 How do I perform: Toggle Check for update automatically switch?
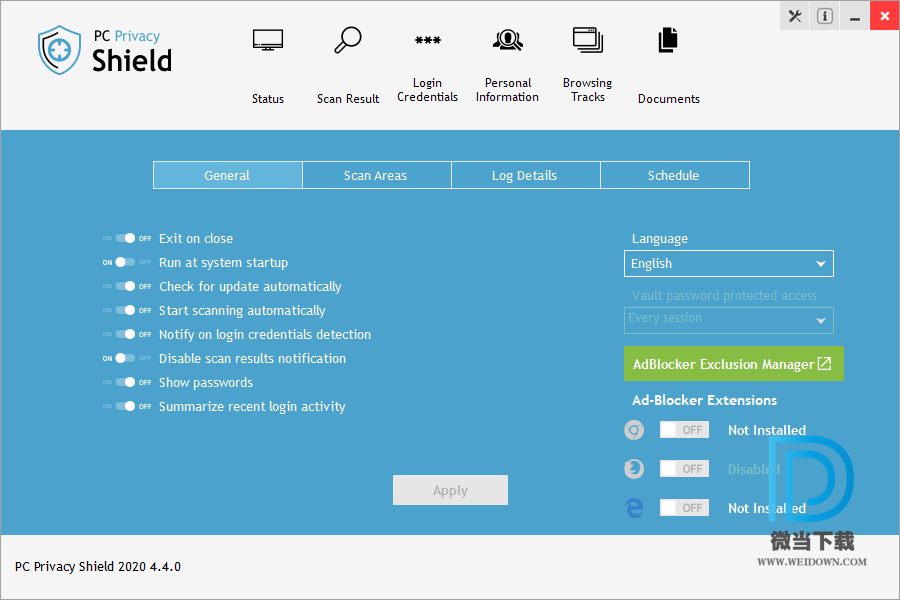[x=126, y=287]
